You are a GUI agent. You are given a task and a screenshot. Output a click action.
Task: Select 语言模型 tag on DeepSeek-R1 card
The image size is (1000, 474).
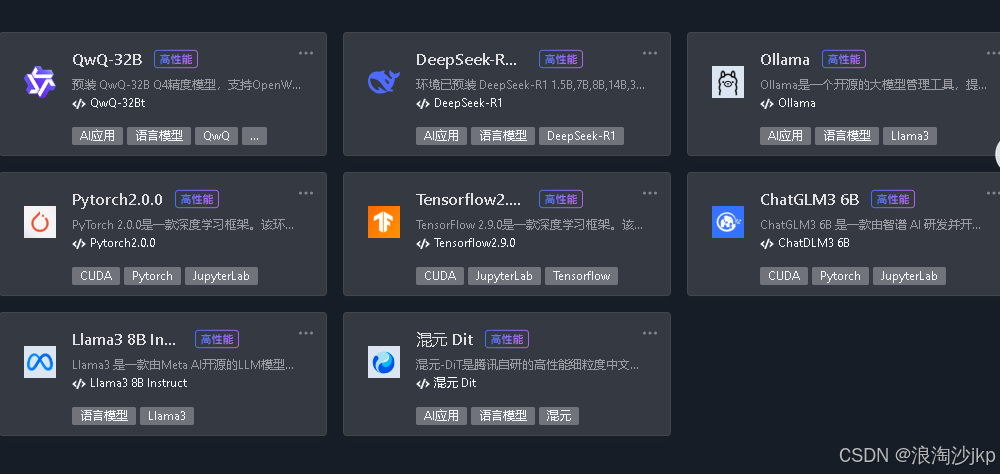[503, 136]
